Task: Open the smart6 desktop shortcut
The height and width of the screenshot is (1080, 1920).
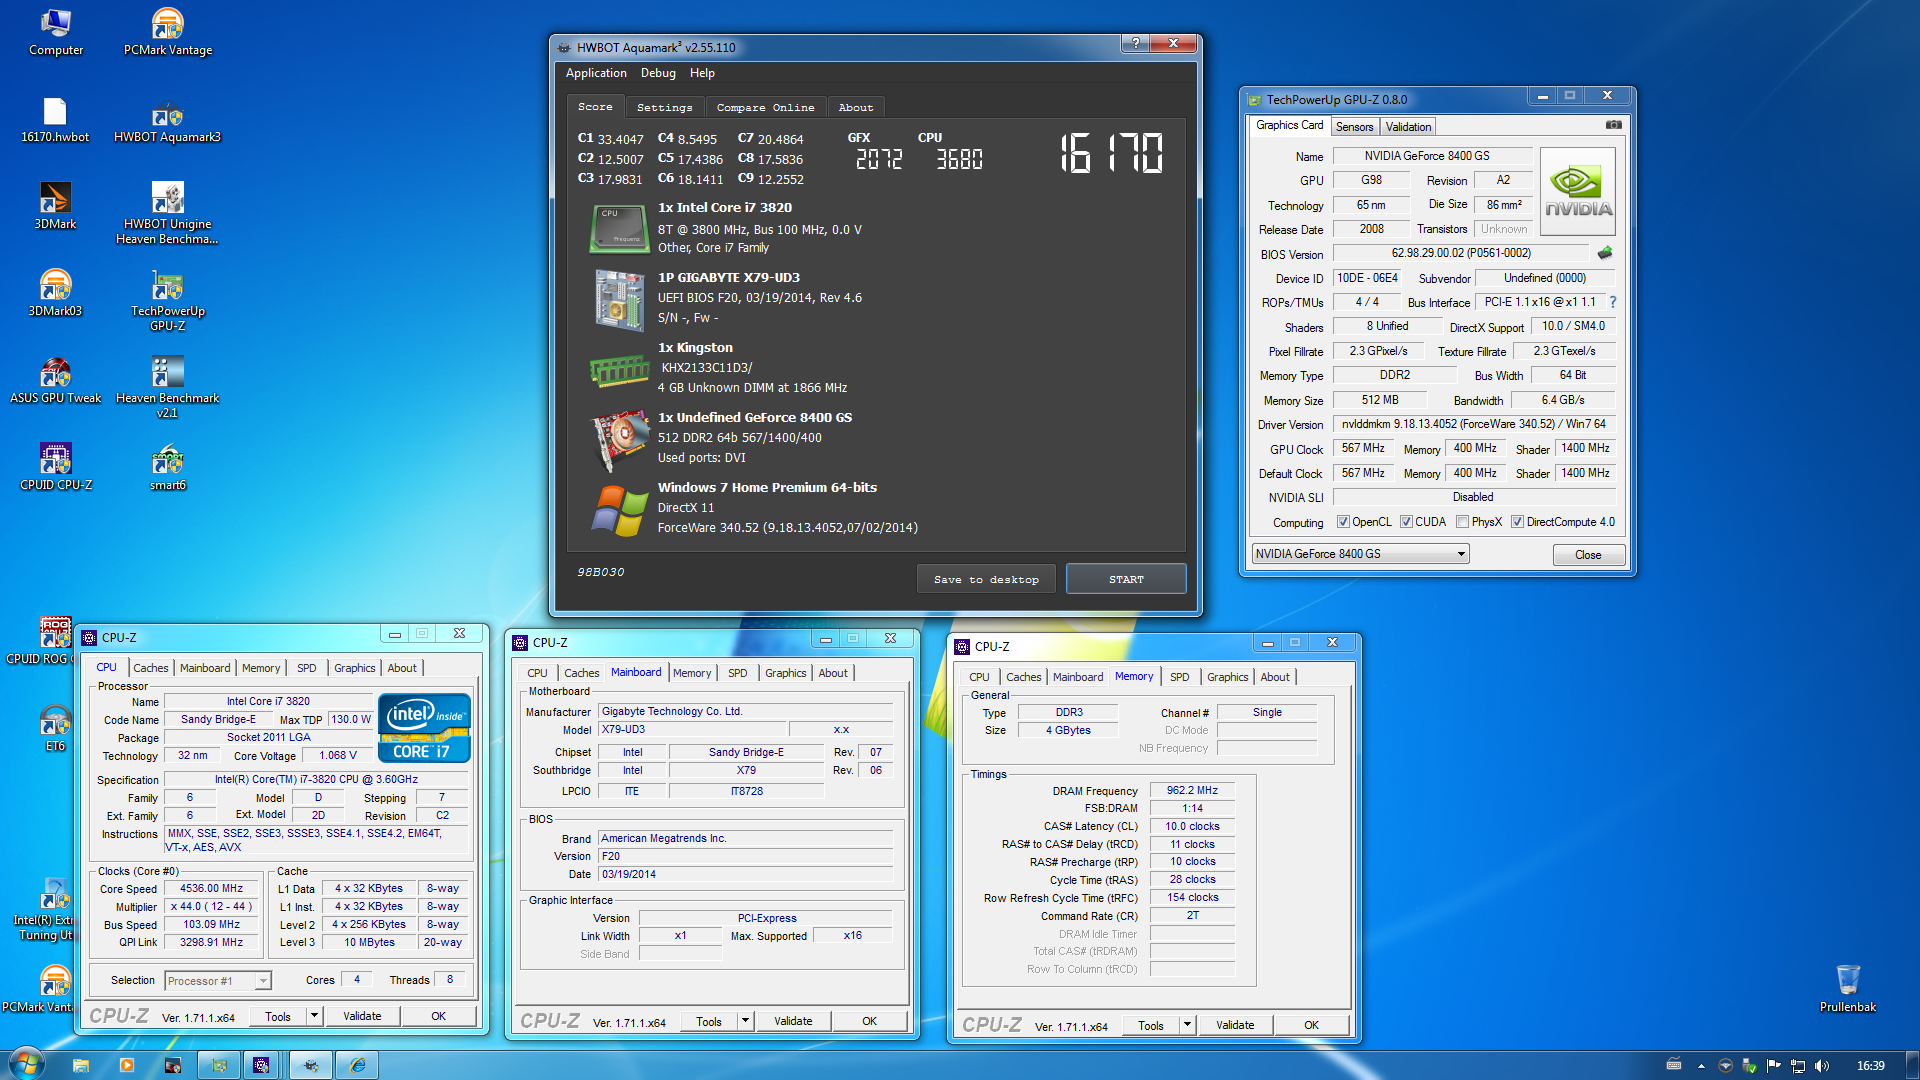Action: [x=168, y=467]
